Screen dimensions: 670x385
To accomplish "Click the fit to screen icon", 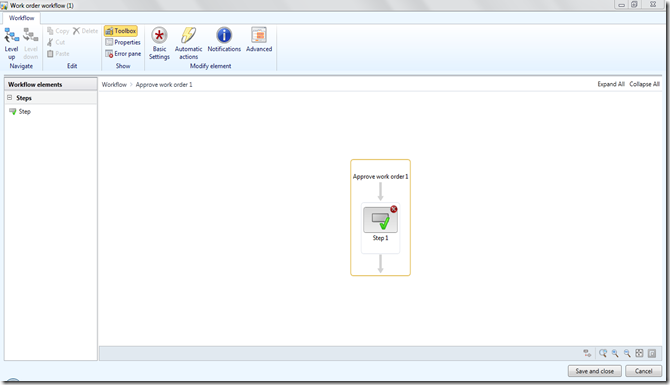I will coord(639,353).
